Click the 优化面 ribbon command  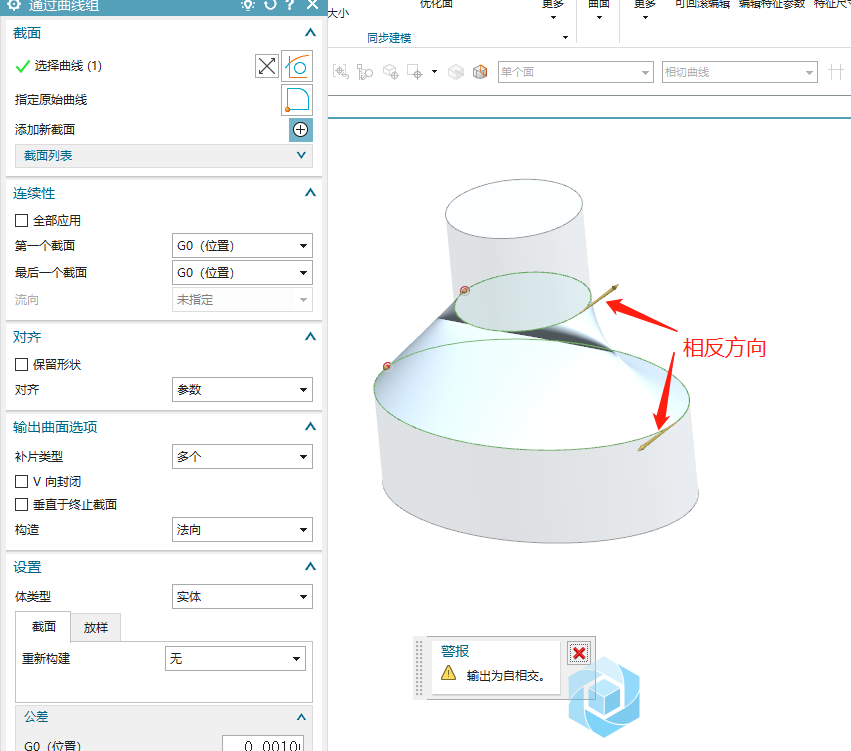[x=436, y=4]
